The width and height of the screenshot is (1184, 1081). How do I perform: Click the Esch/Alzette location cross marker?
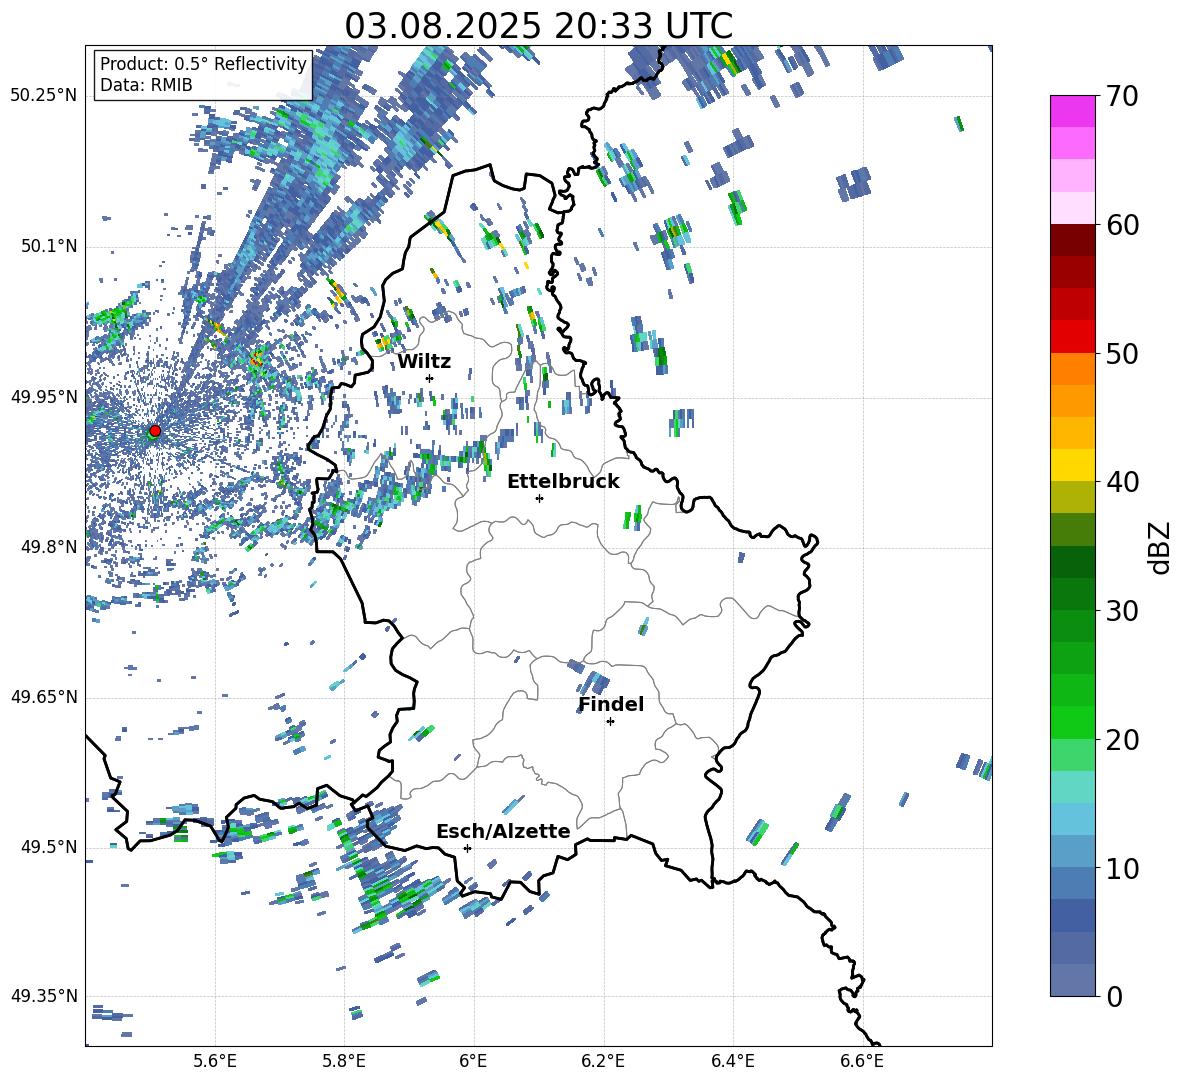(x=467, y=848)
